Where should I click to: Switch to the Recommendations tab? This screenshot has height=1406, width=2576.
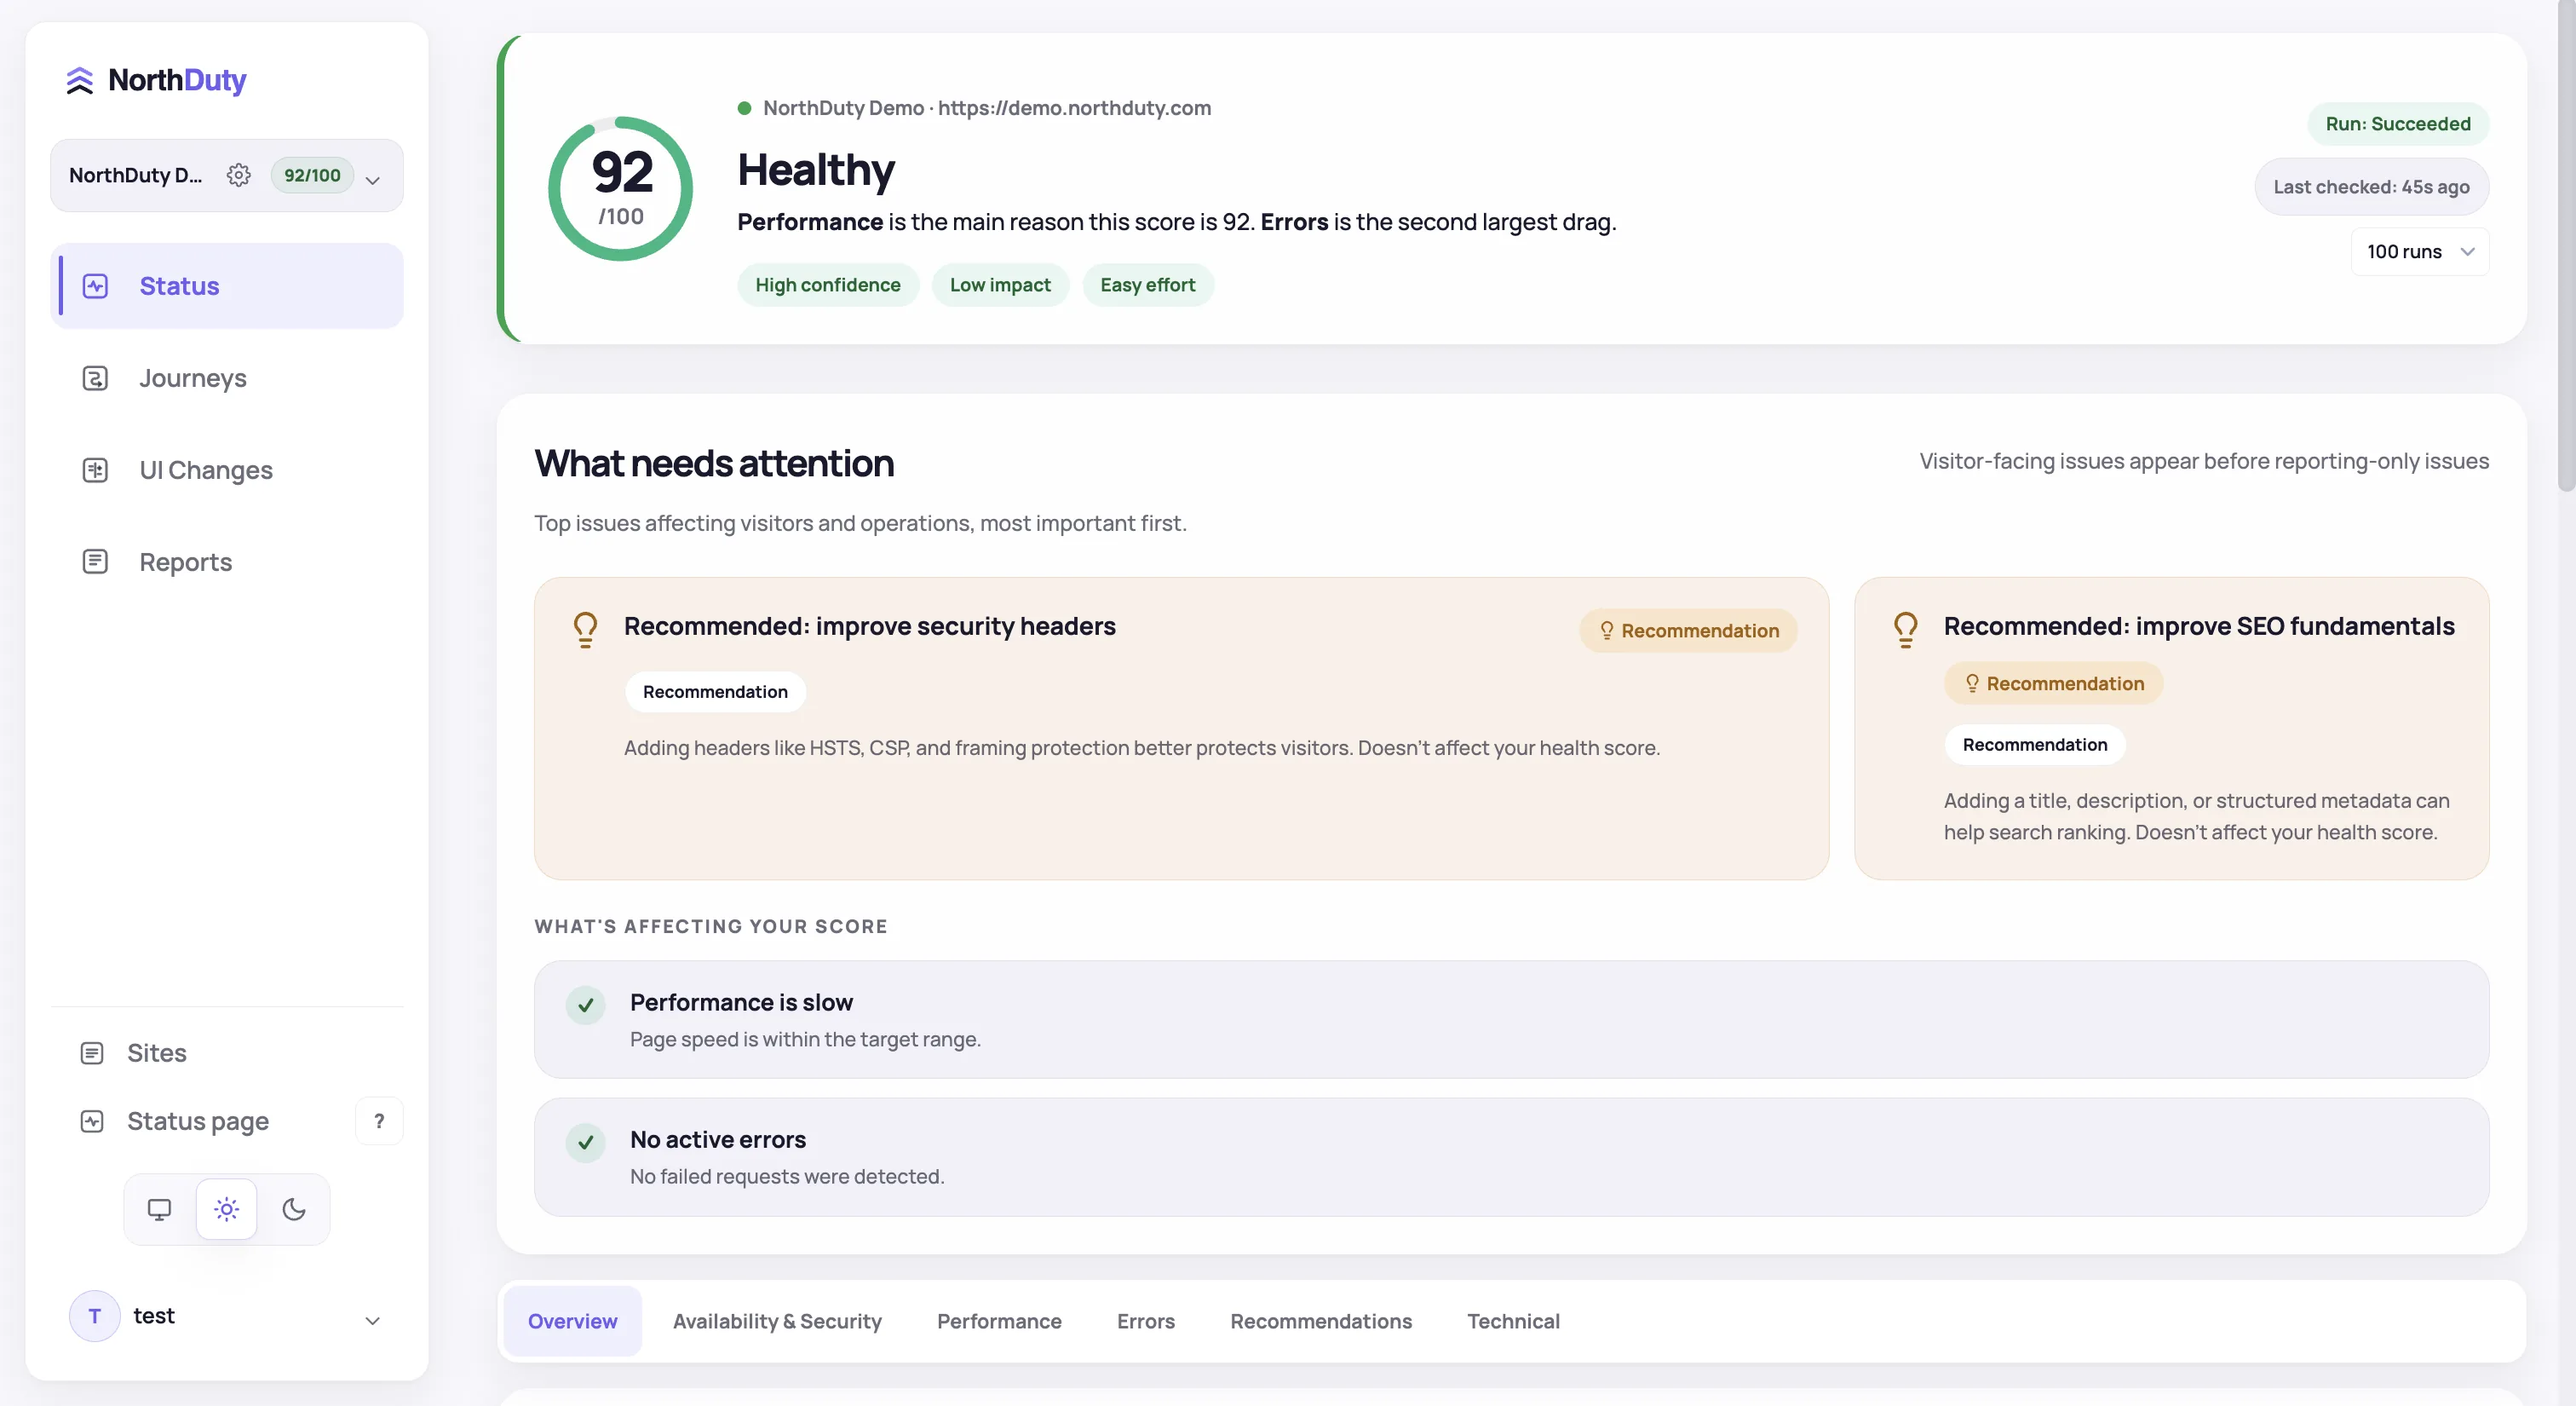[1321, 1321]
